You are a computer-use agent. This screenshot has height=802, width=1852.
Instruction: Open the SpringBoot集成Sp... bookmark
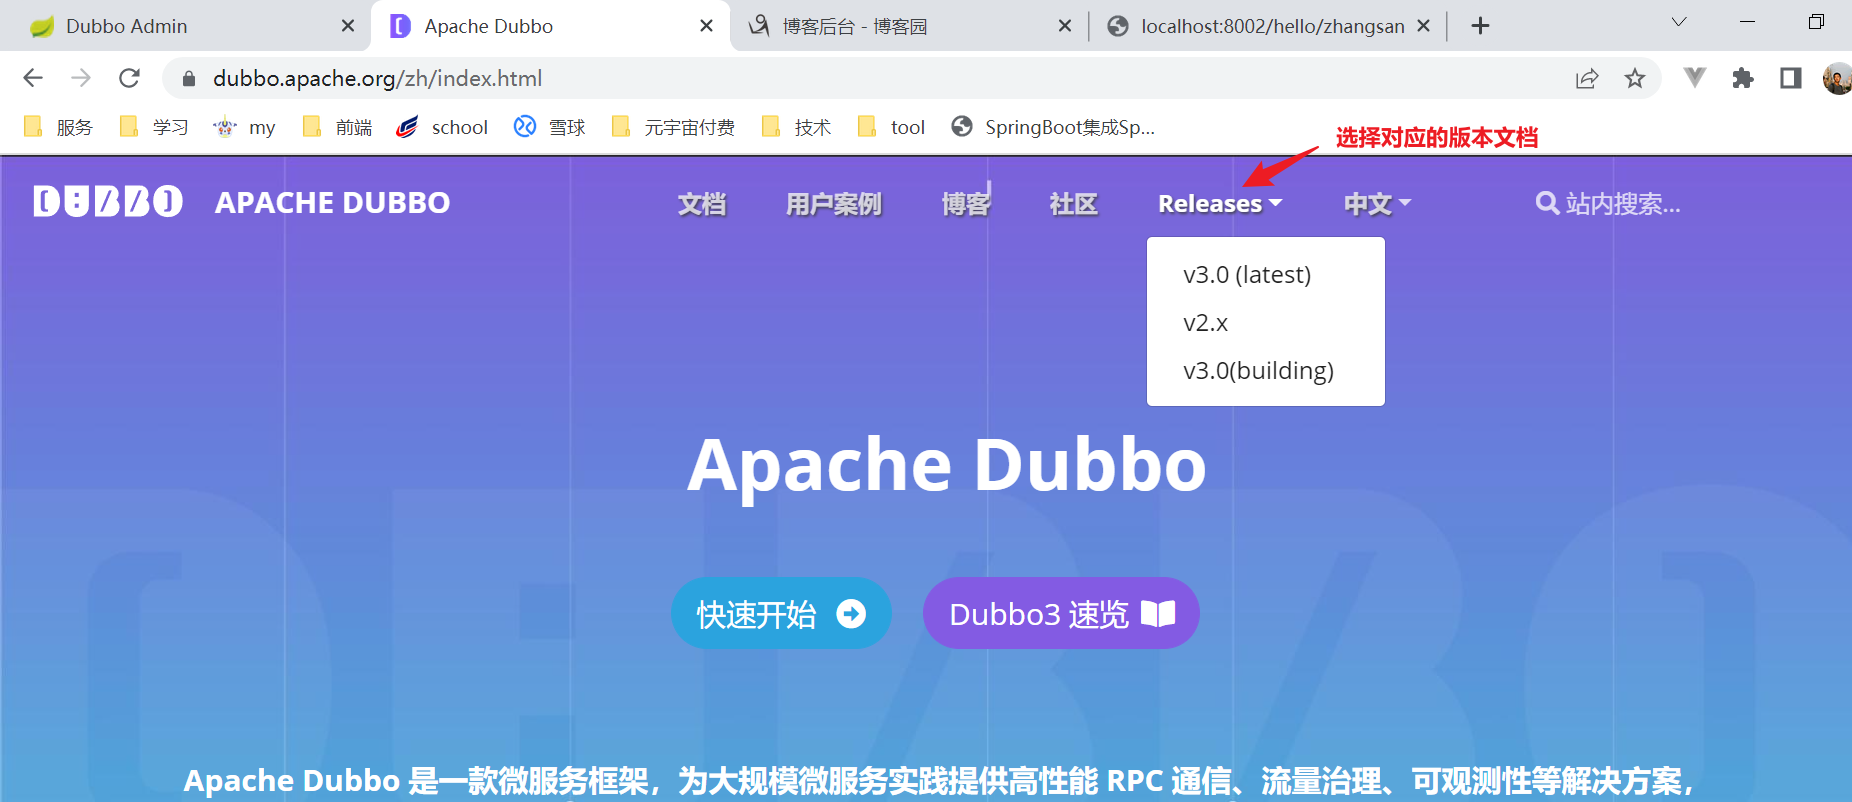1053,127
